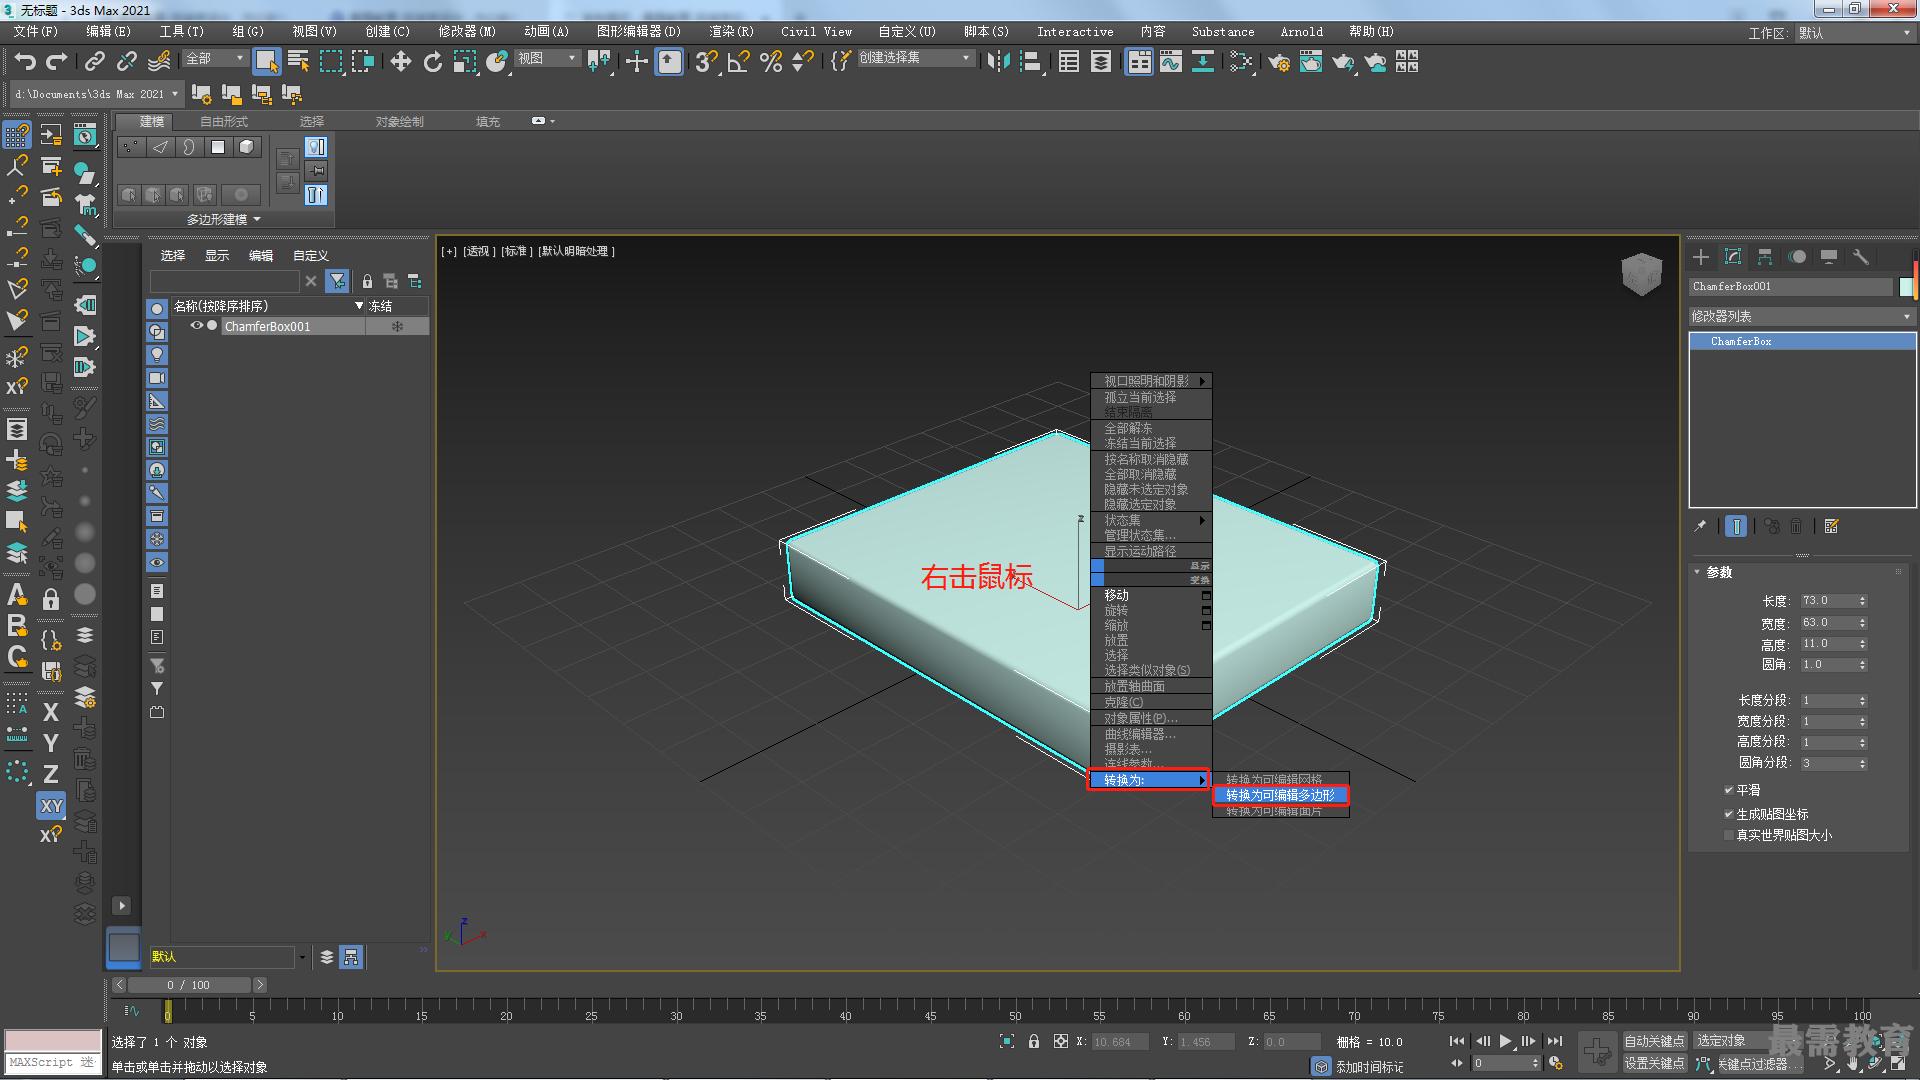This screenshot has width=1920, height=1080.
Task: Toggle selection lock icon in status bar
Action: point(1034,1041)
